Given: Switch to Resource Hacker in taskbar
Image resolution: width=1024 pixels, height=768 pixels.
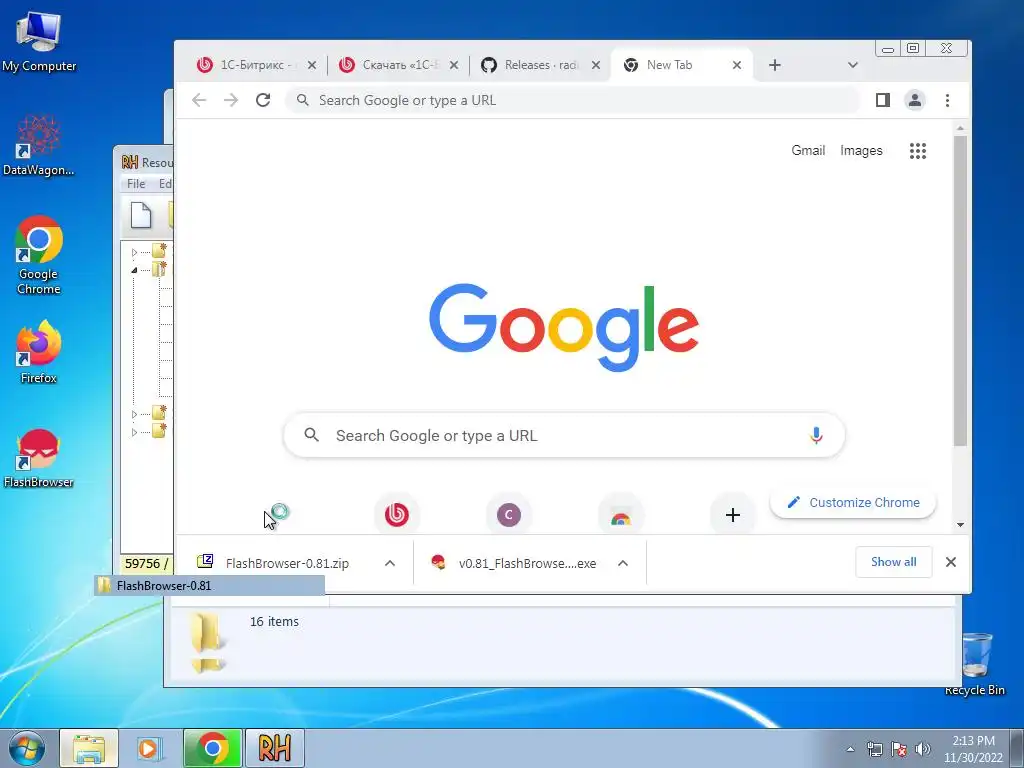Looking at the screenshot, I should click(x=274, y=748).
